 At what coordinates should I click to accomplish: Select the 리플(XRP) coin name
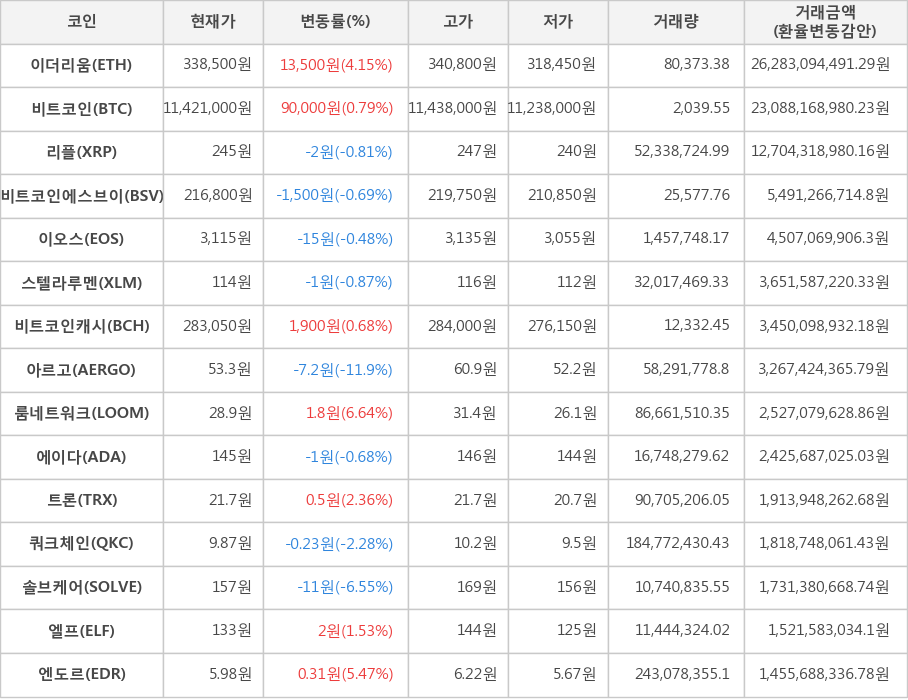pyautogui.click(x=82, y=152)
